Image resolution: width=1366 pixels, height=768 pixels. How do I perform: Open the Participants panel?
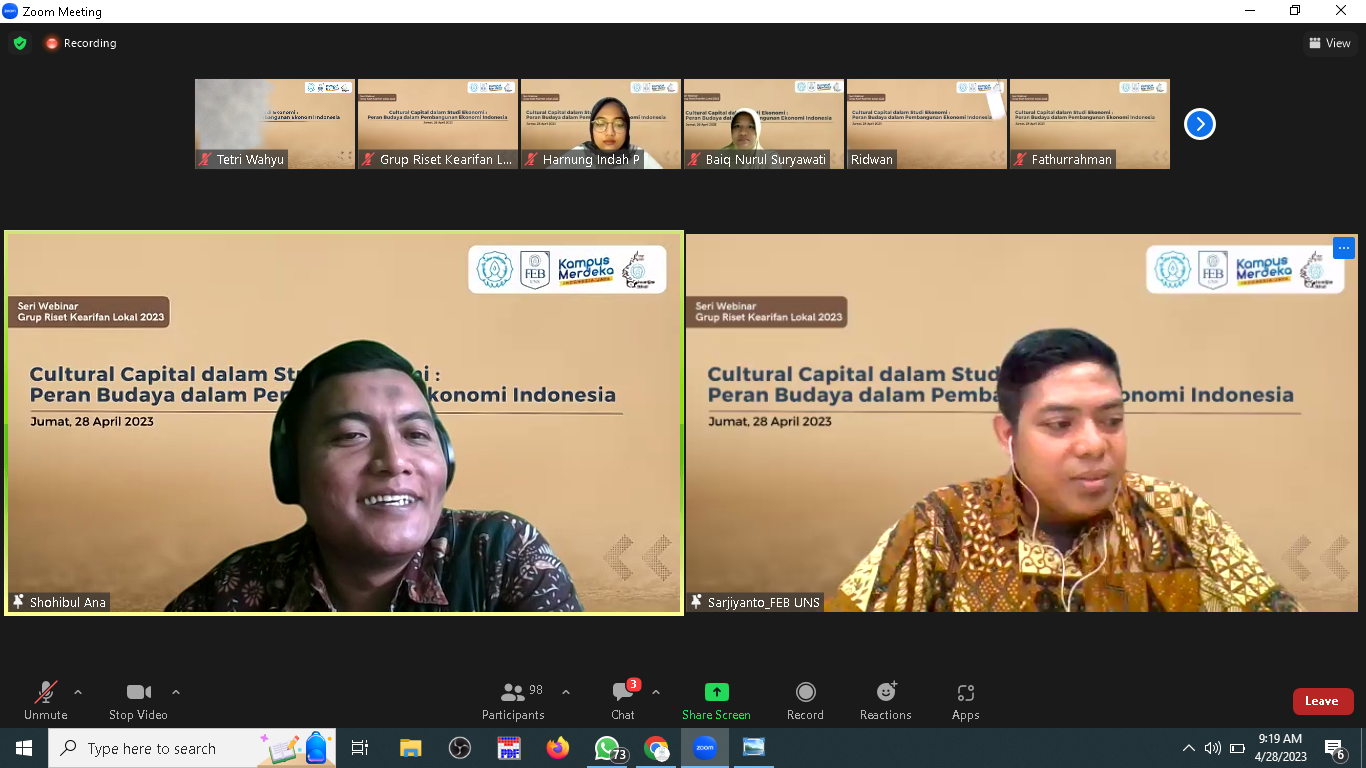513,701
